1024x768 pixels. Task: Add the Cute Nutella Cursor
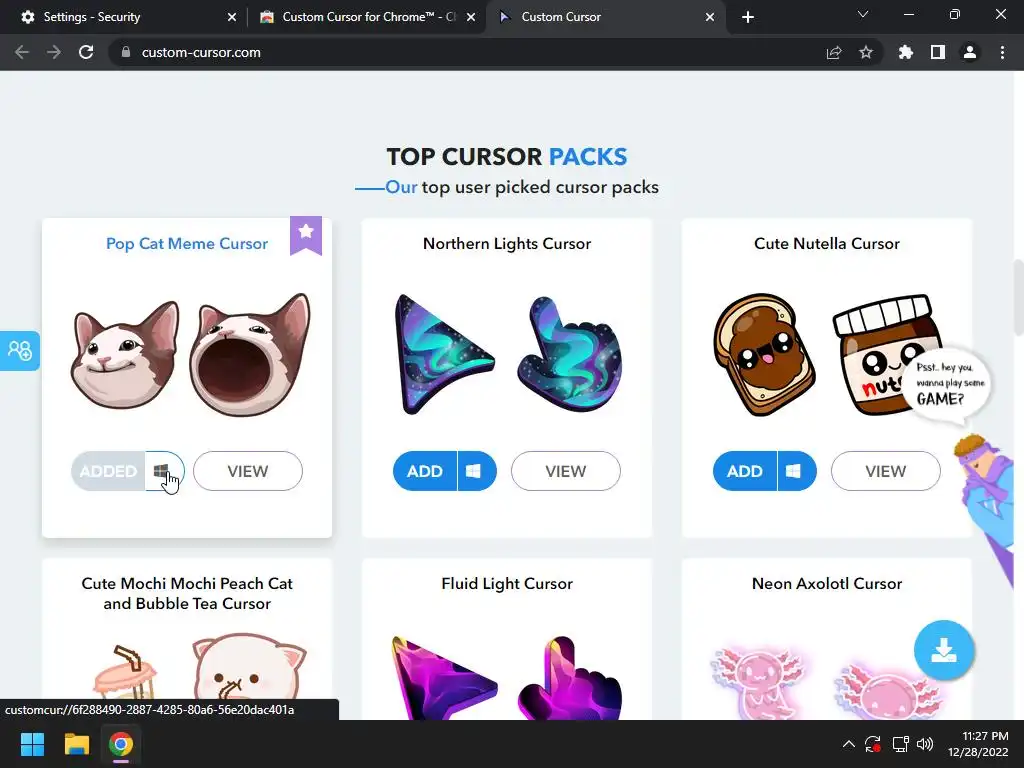[x=745, y=471]
